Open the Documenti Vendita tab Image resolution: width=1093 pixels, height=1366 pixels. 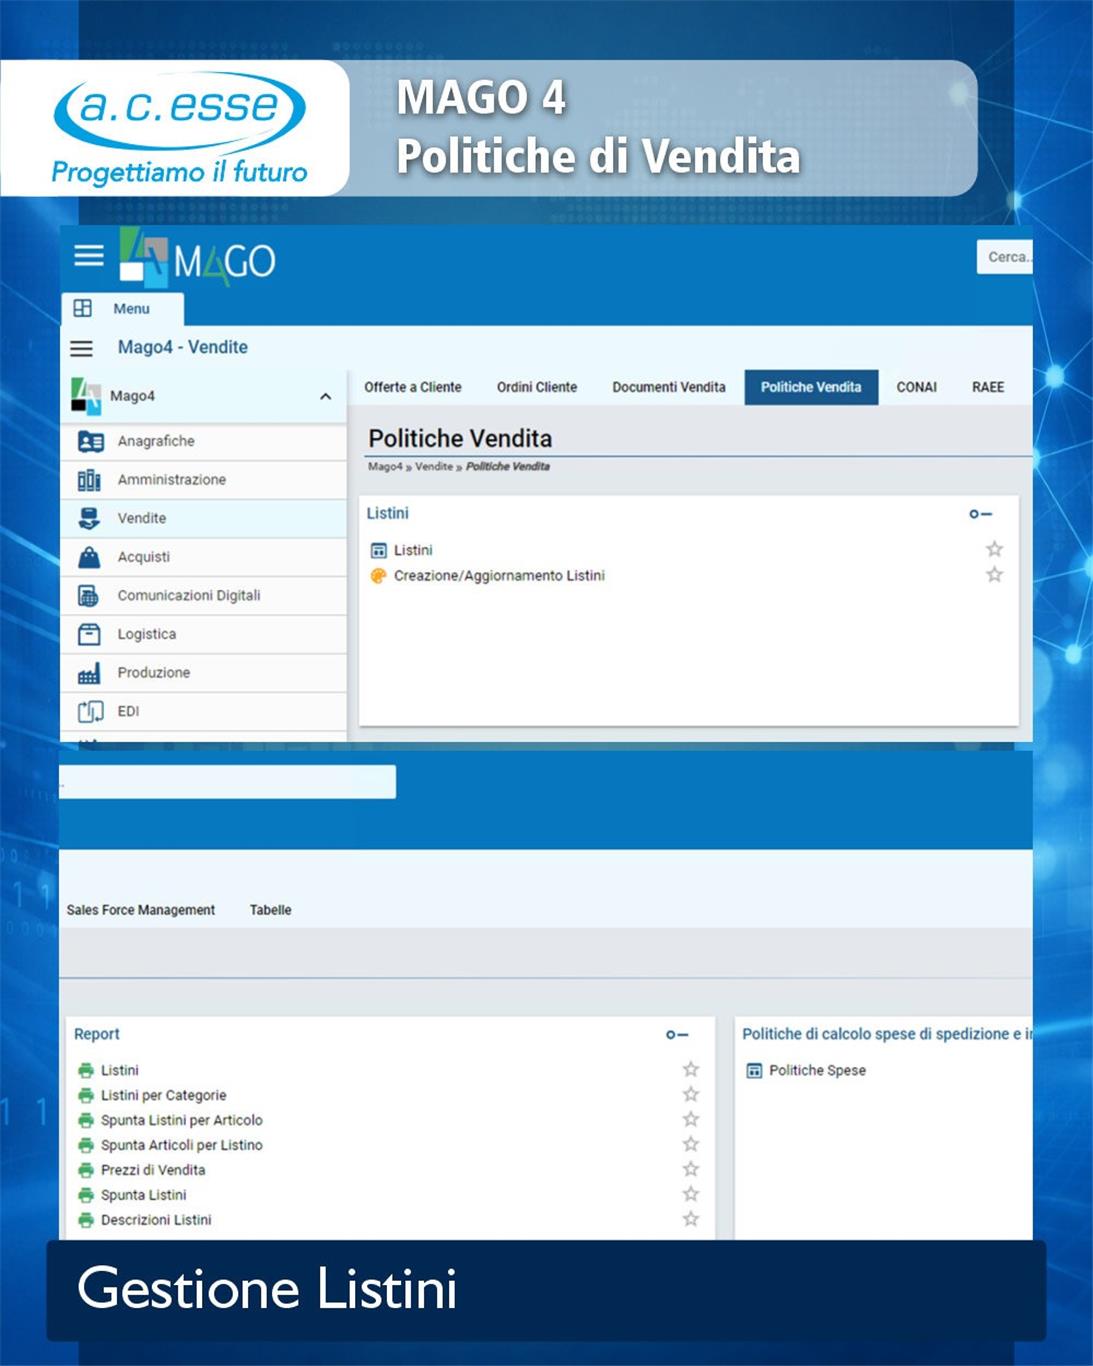pos(669,387)
